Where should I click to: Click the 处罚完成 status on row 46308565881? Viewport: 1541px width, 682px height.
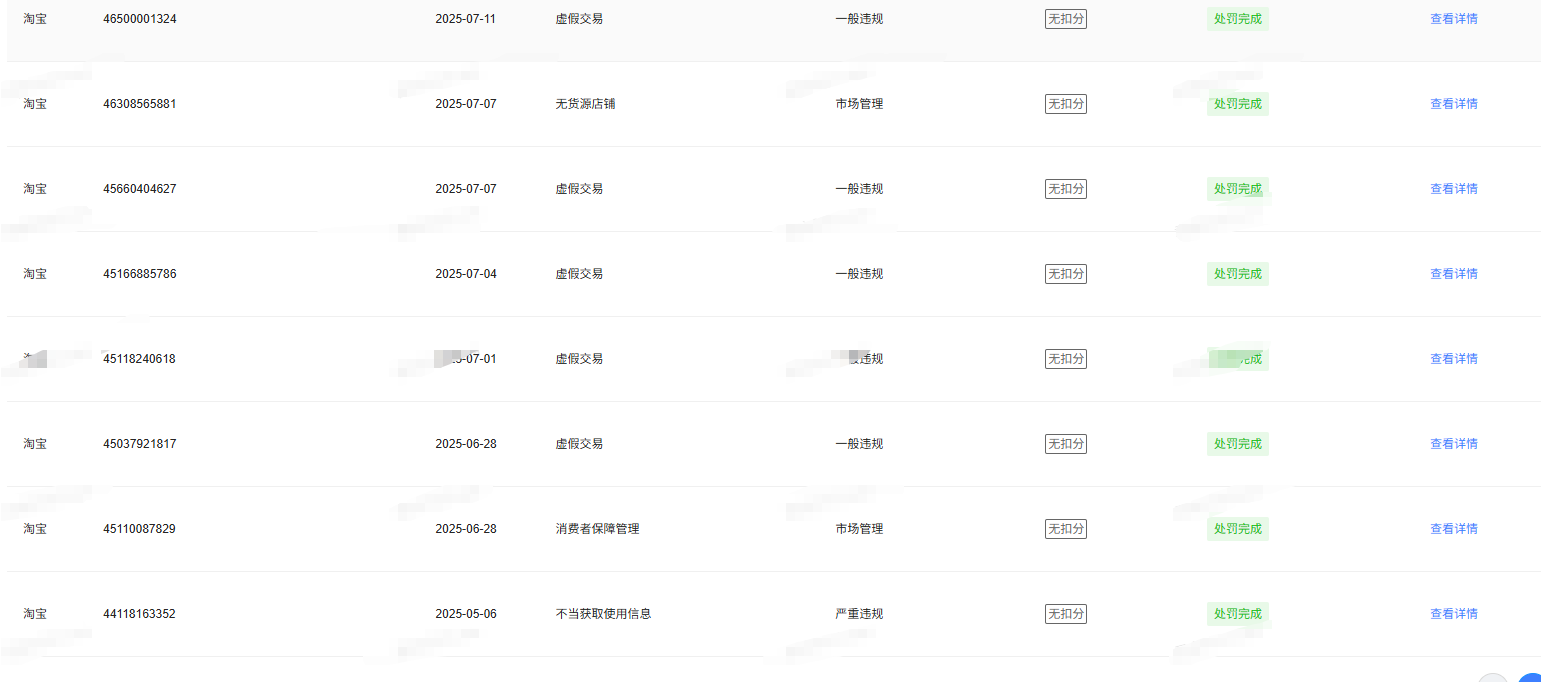(x=1237, y=104)
